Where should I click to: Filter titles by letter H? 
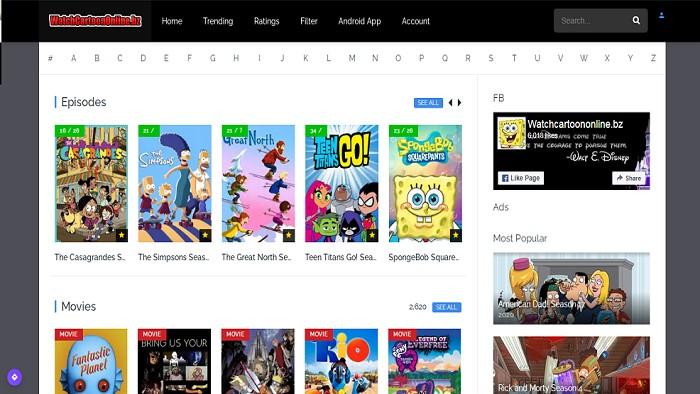pyautogui.click(x=236, y=58)
